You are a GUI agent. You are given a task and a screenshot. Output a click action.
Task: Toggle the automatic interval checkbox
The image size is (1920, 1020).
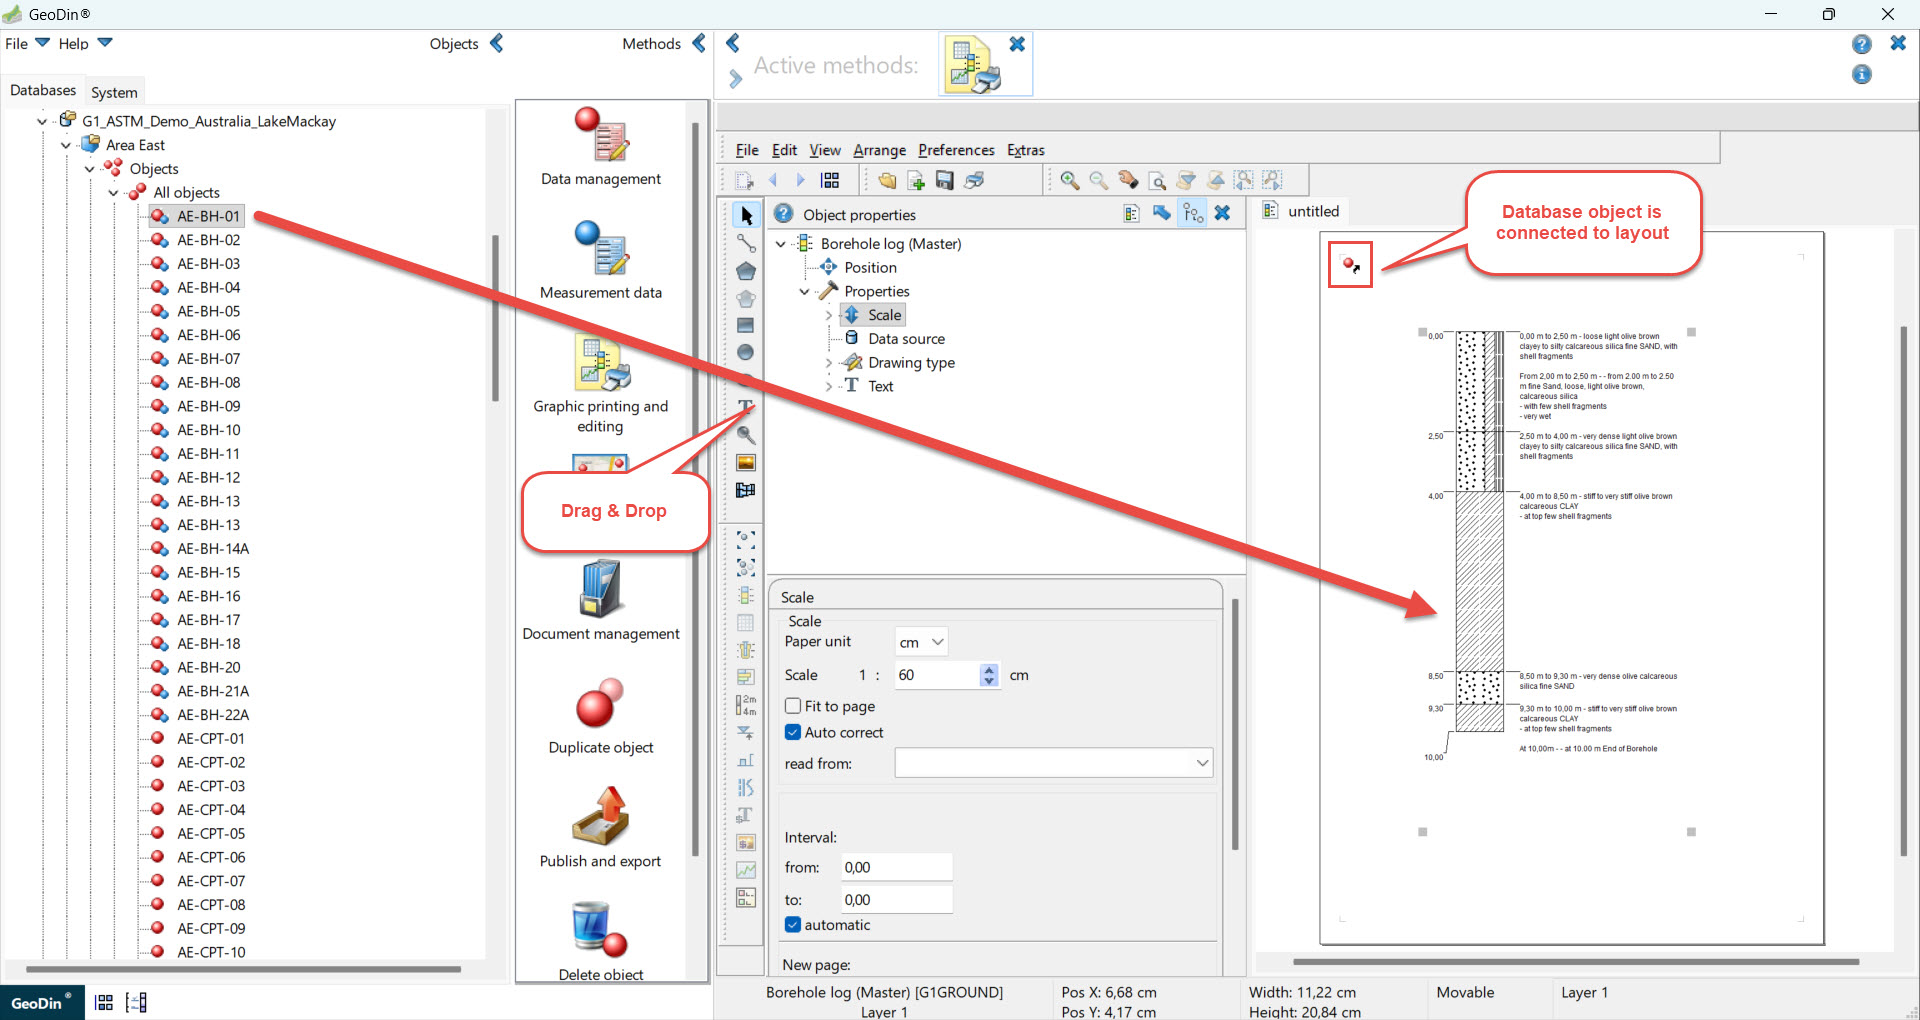(x=793, y=925)
